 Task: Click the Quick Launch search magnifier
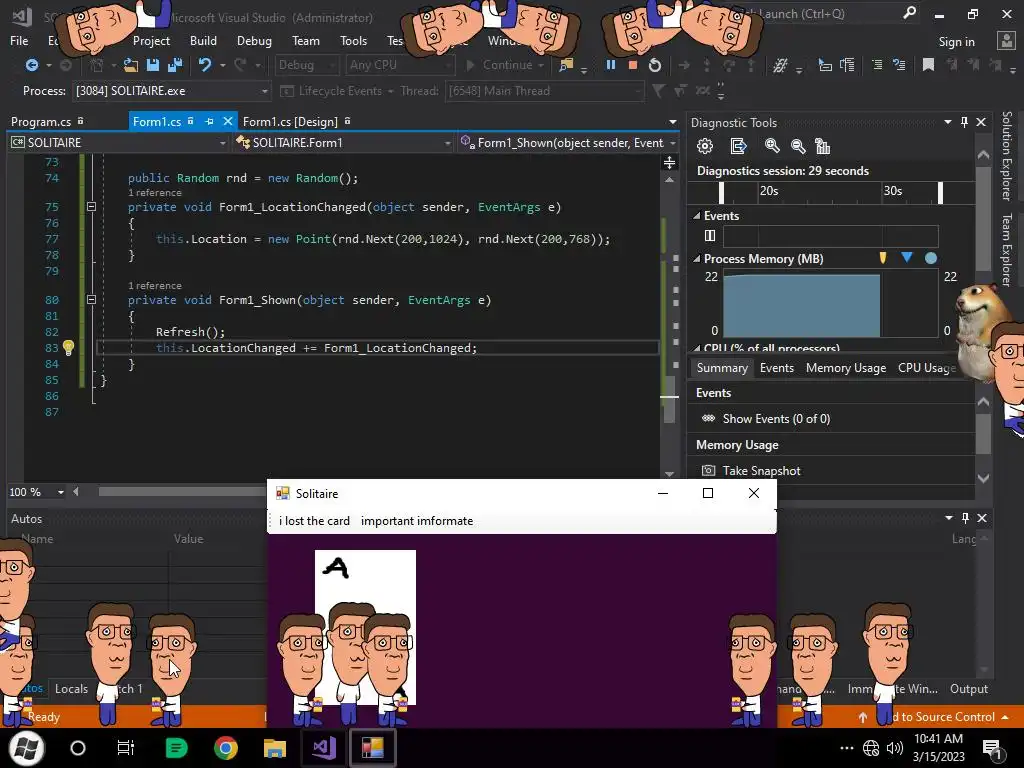pos(909,13)
